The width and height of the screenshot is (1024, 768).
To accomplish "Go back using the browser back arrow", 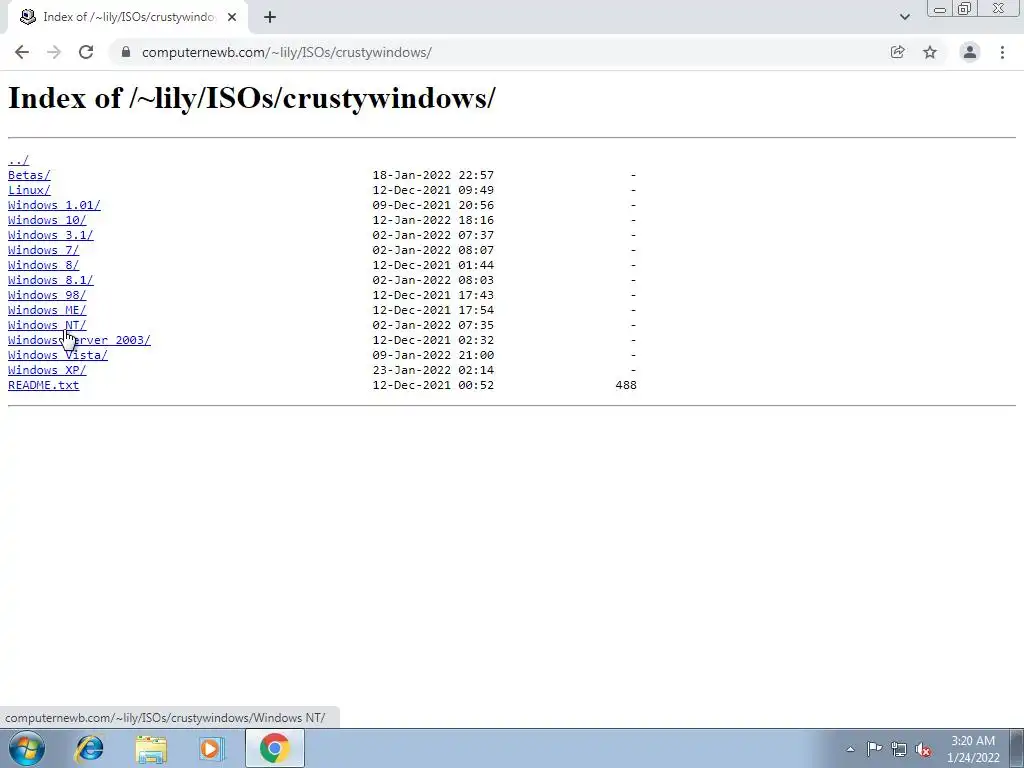I will [x=22, y=52].
